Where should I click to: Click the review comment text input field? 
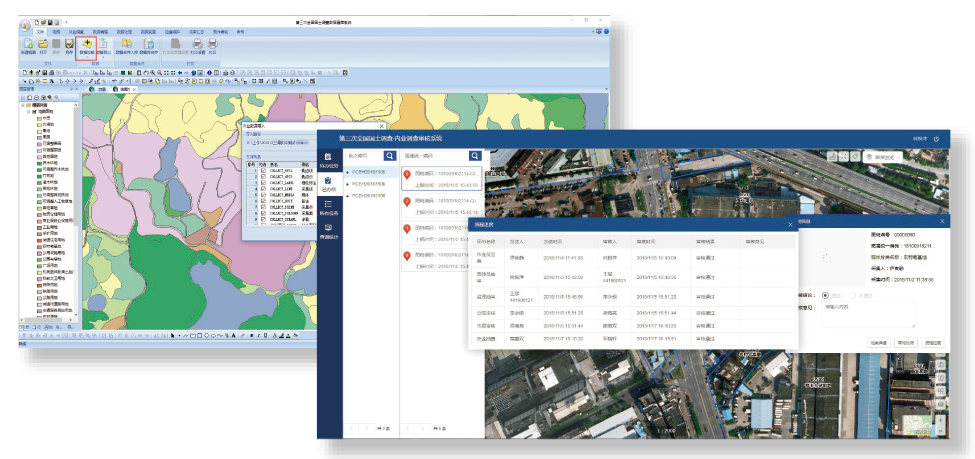click(x=871, y=316)
